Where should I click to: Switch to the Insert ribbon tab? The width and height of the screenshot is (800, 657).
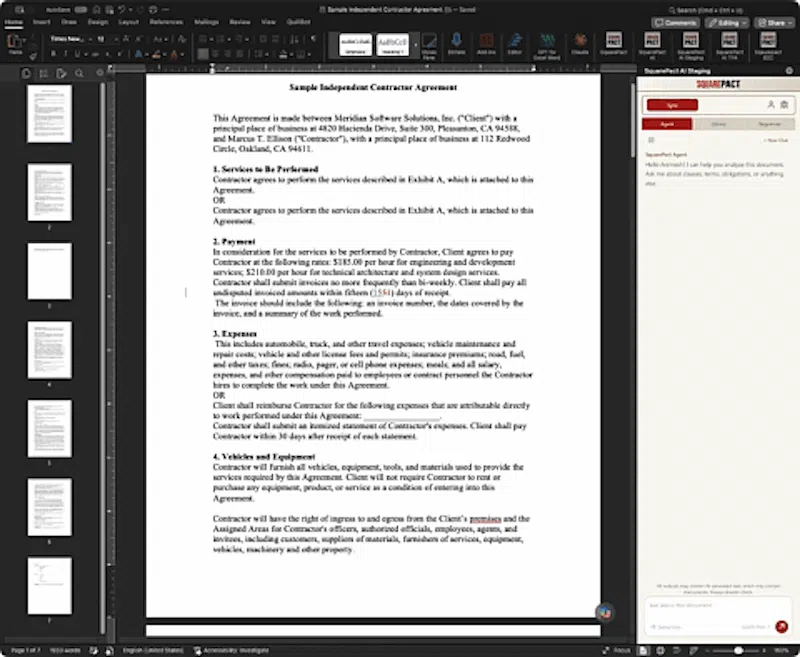coord(41,22)
